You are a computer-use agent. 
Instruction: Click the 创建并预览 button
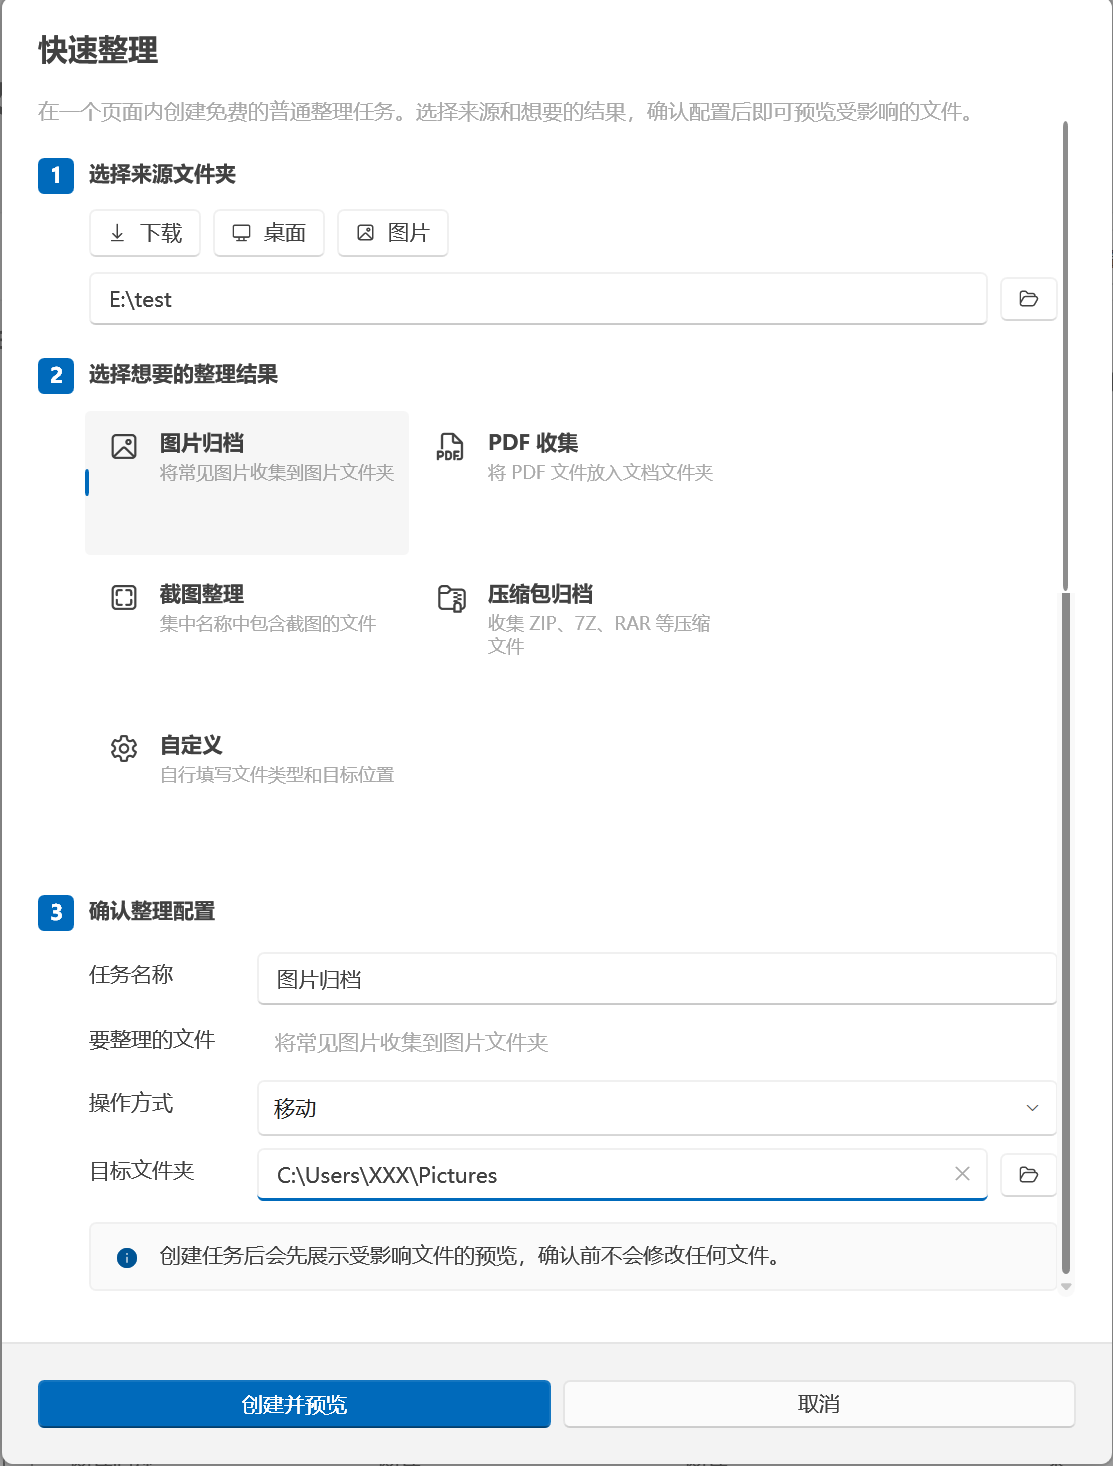click(x=294, y=1404)
